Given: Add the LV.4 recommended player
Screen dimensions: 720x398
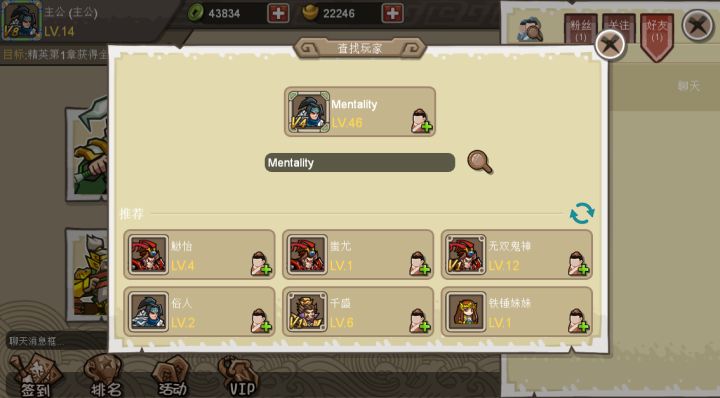Looking at the screenshot, I should (x=261, y=264).
